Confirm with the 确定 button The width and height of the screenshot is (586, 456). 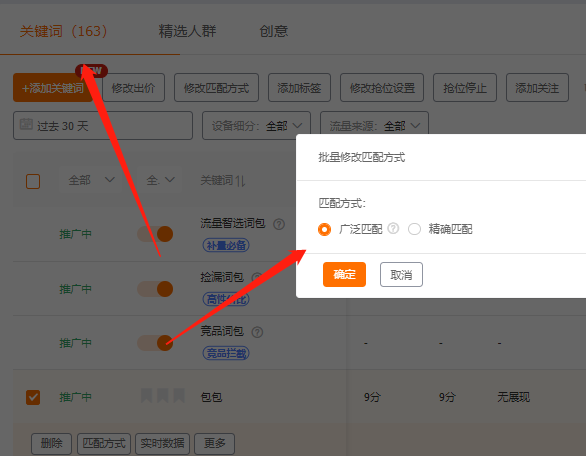click(x=344, y=274)
